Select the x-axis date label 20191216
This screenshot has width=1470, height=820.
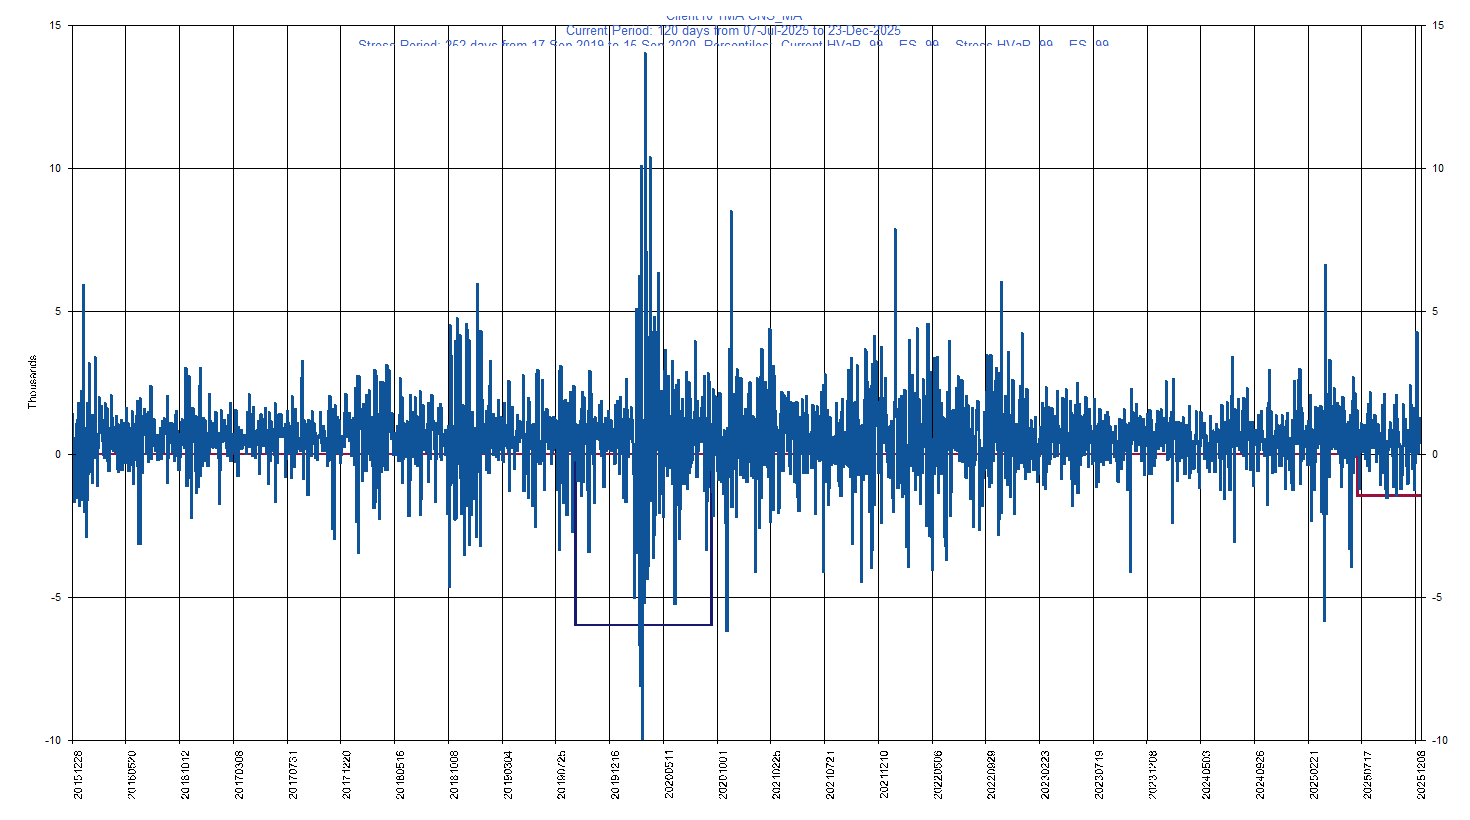(615, 774)
